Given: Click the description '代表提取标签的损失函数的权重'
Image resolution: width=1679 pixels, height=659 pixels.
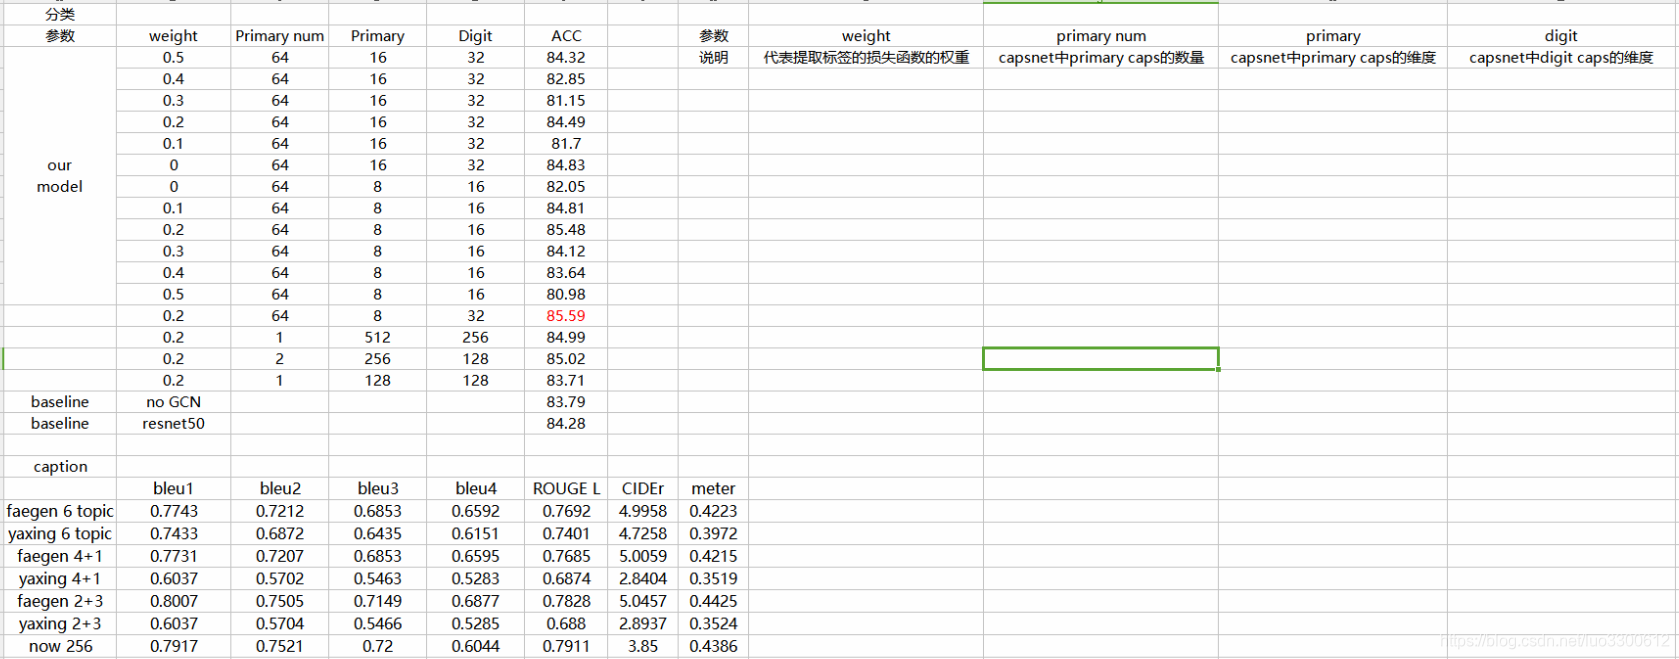Looking at the screenshot, I should point(866,58).
